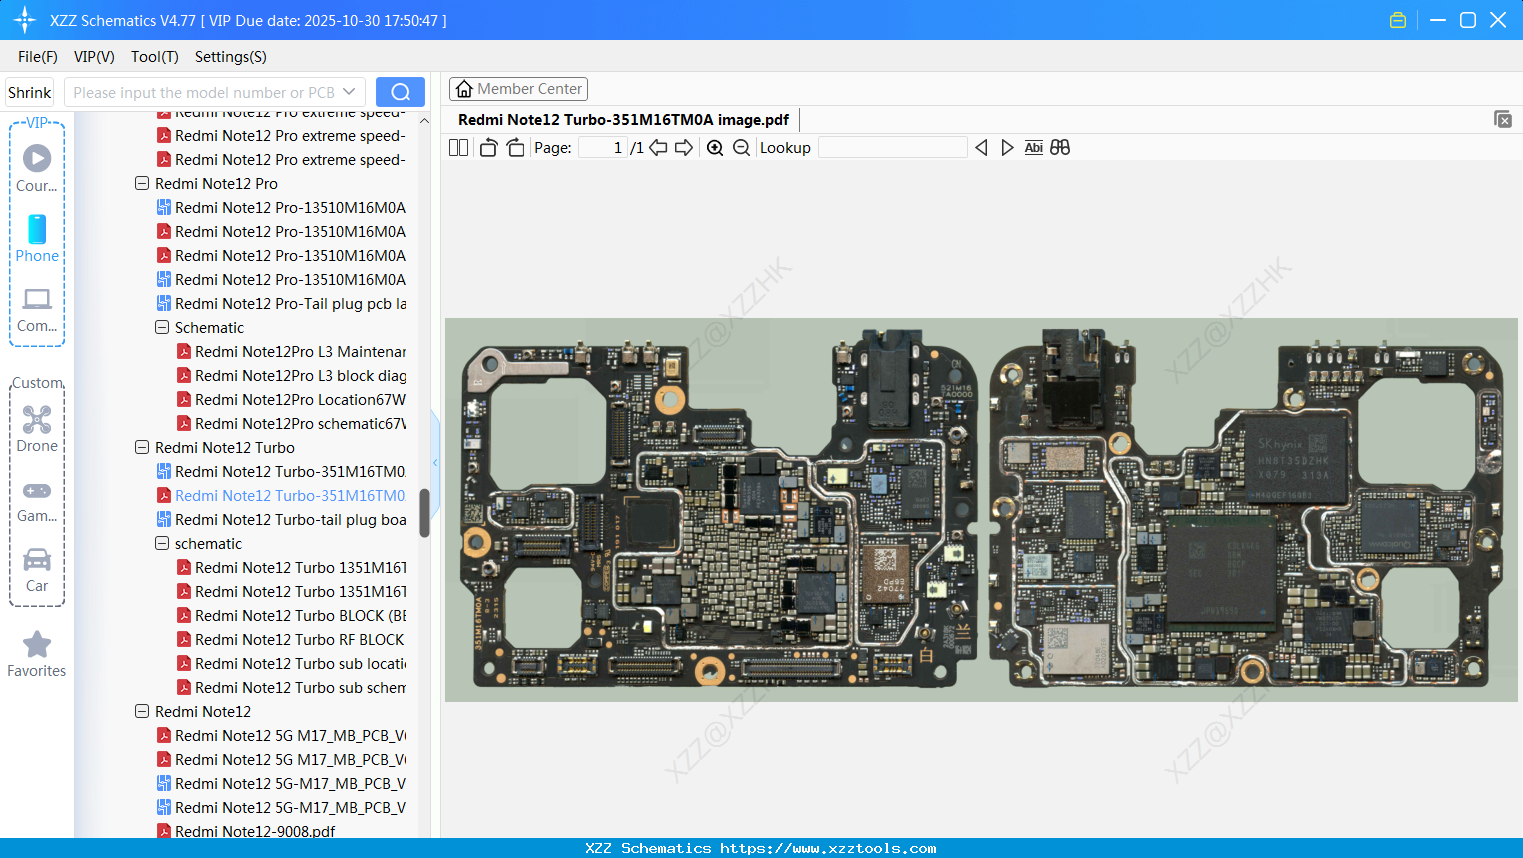Collapse the Schematic folder under Note12 Pro
Screen dimensions: 1523x858
point(161,327)
